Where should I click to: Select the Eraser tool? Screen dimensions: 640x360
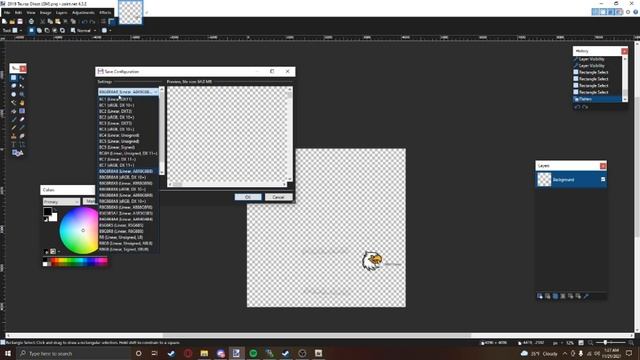pos(22,119)
